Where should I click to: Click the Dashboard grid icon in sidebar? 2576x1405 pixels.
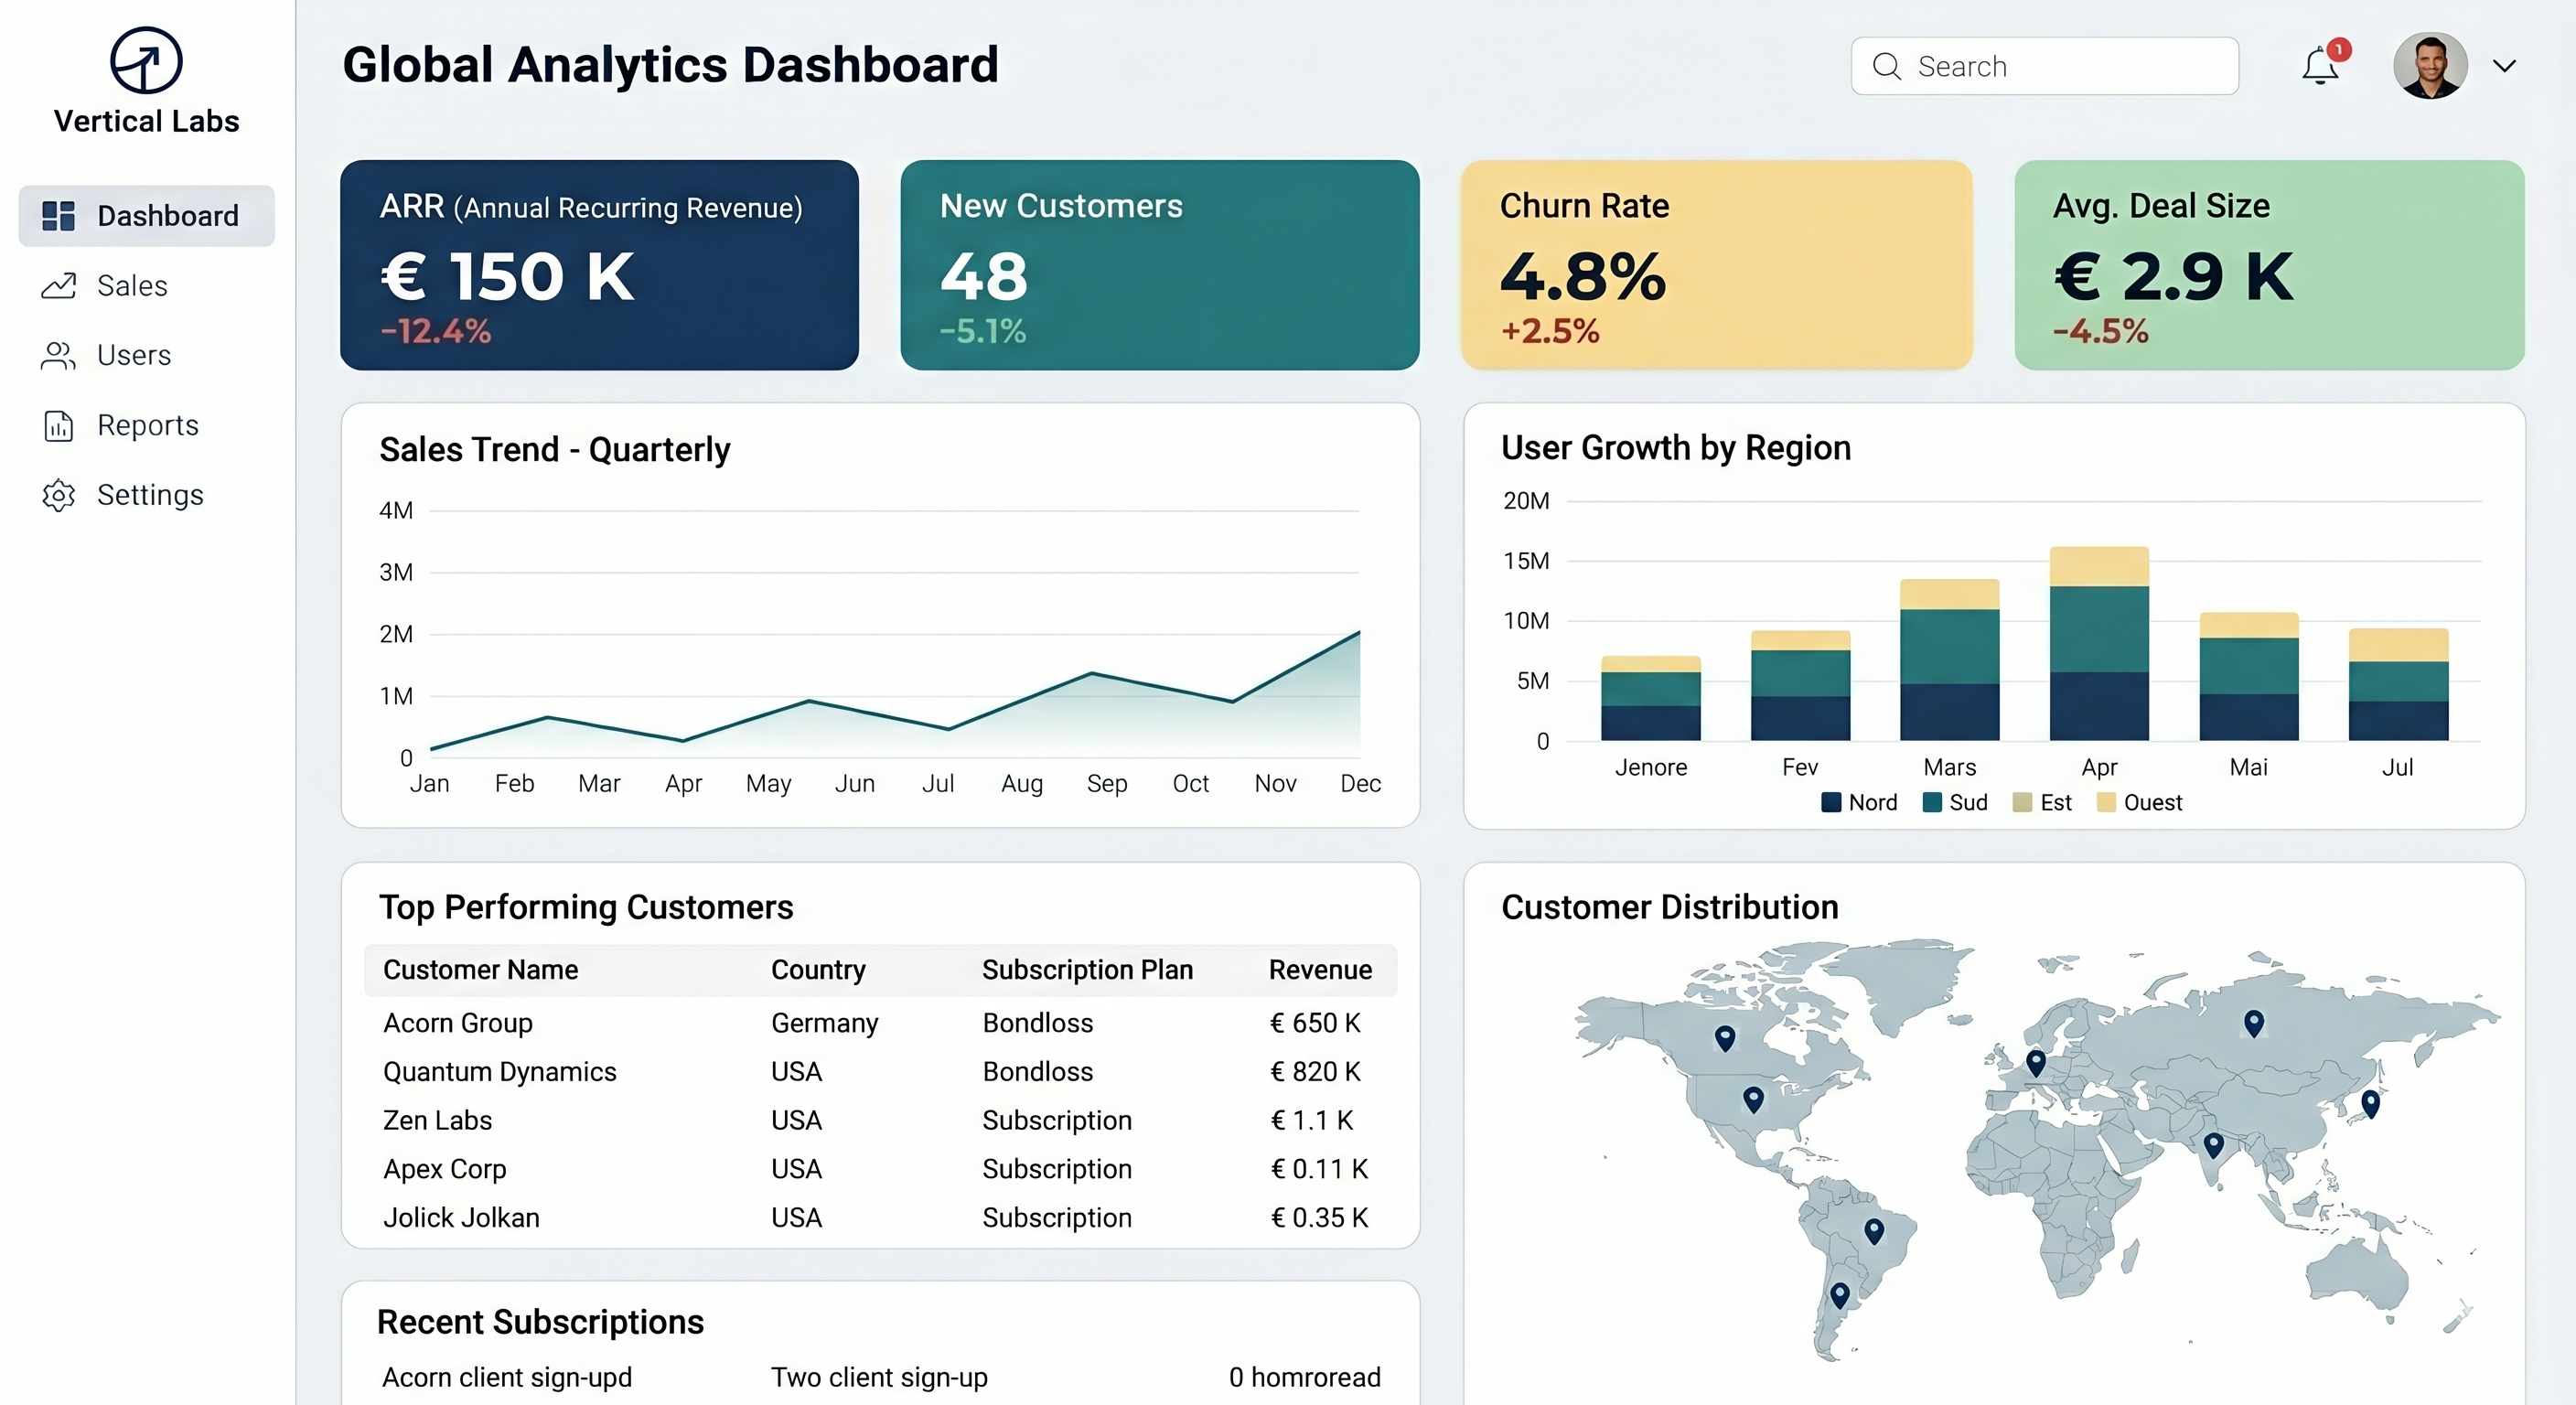pos(58,216)
